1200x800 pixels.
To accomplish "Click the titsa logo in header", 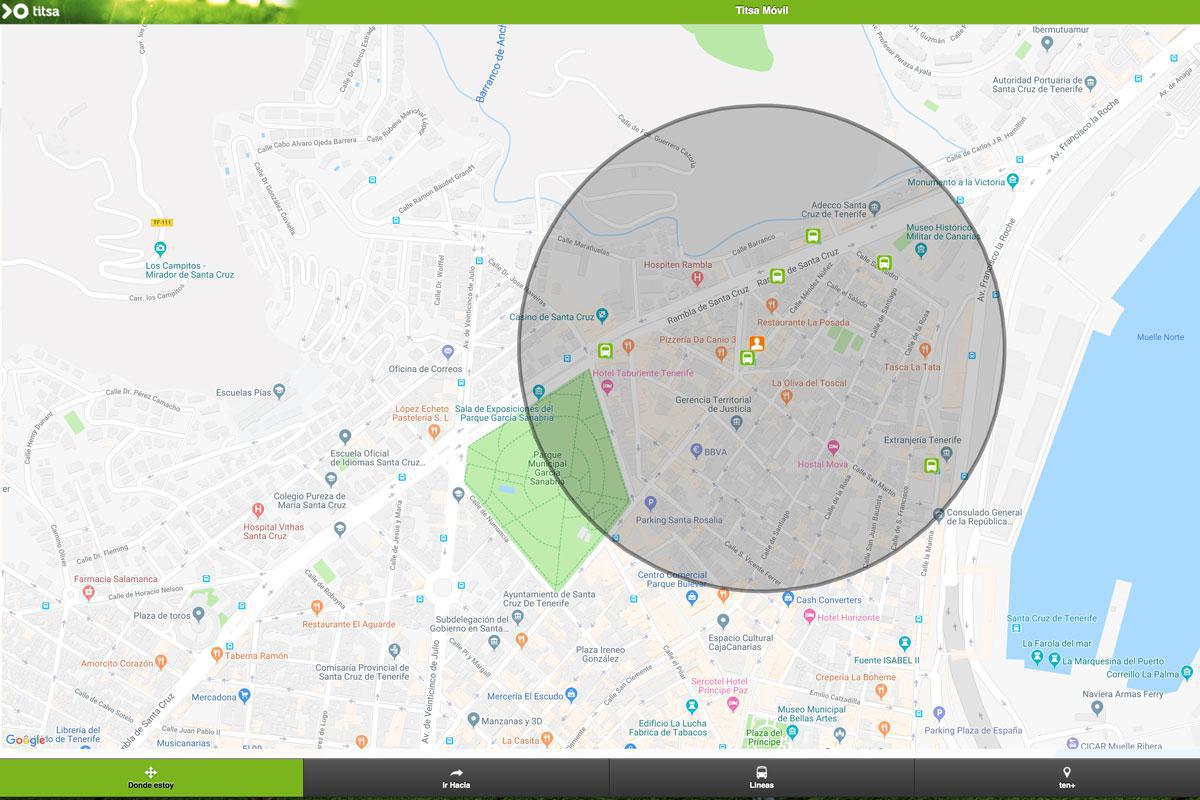I will (32, 11).
